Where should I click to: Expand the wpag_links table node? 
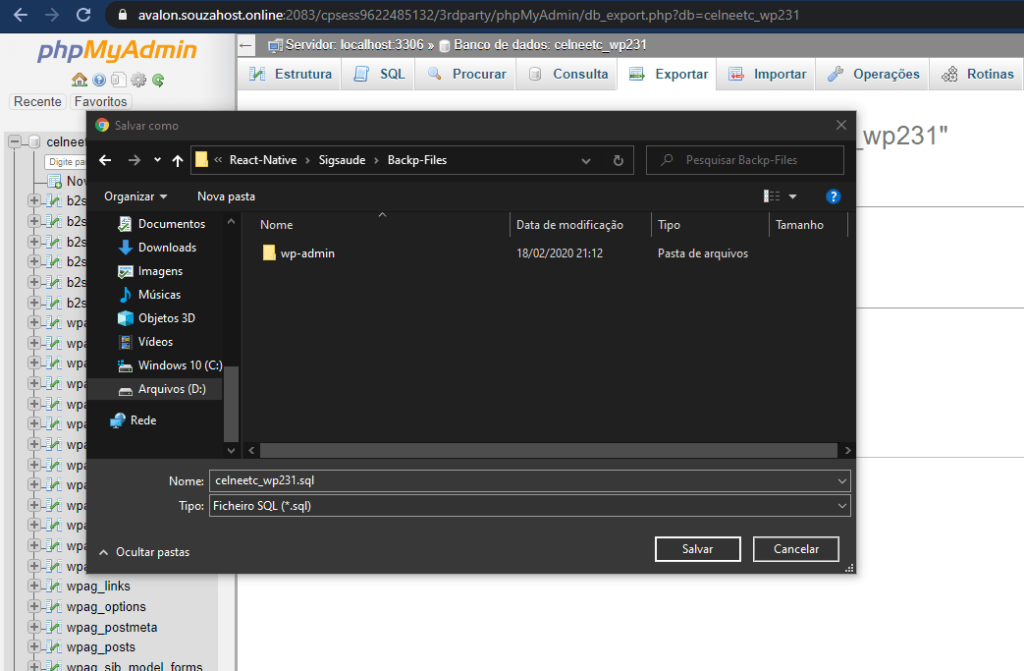click(x=34, y=585)
